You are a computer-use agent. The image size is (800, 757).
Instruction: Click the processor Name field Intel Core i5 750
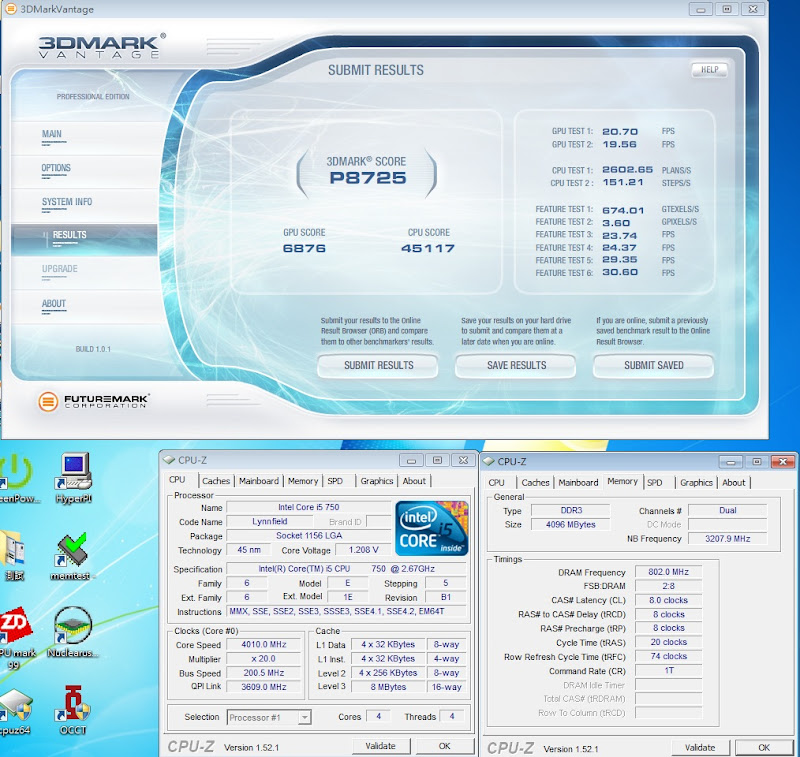309,507
